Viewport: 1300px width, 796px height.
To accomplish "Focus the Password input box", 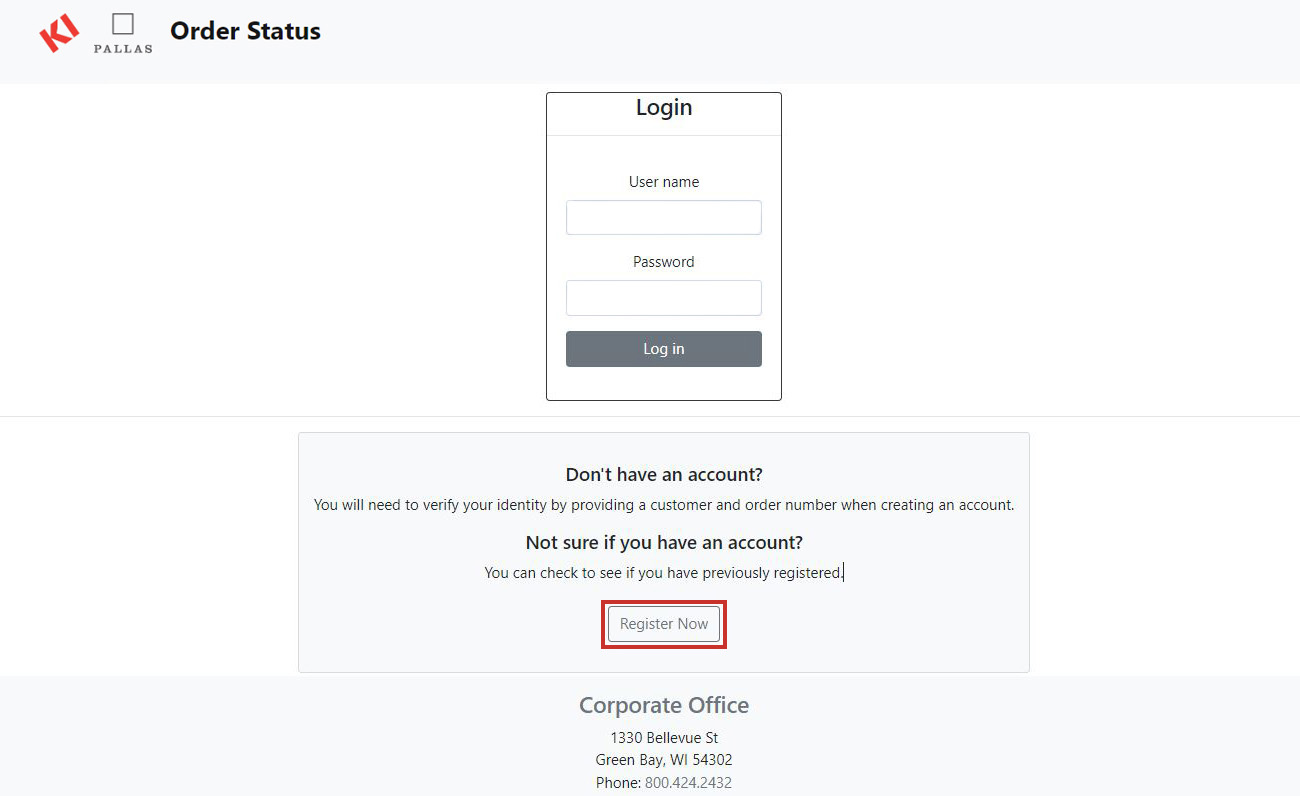I will click(663, 297).
